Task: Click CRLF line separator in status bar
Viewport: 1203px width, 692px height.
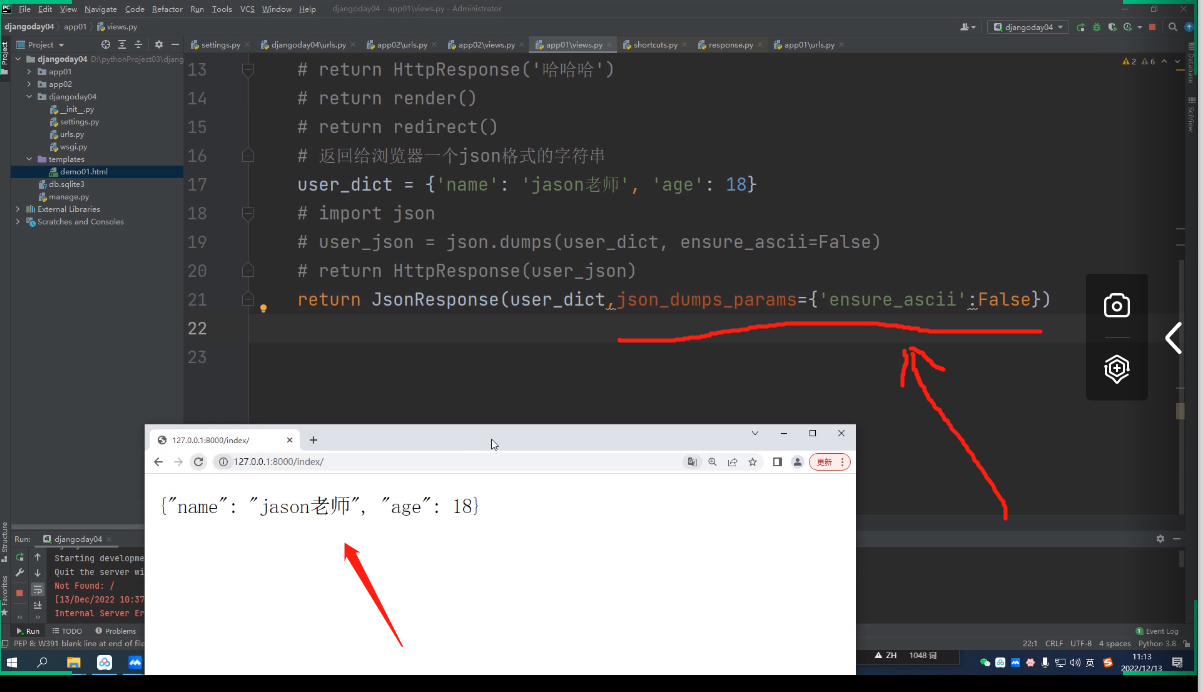Action: pos(1053,643)
